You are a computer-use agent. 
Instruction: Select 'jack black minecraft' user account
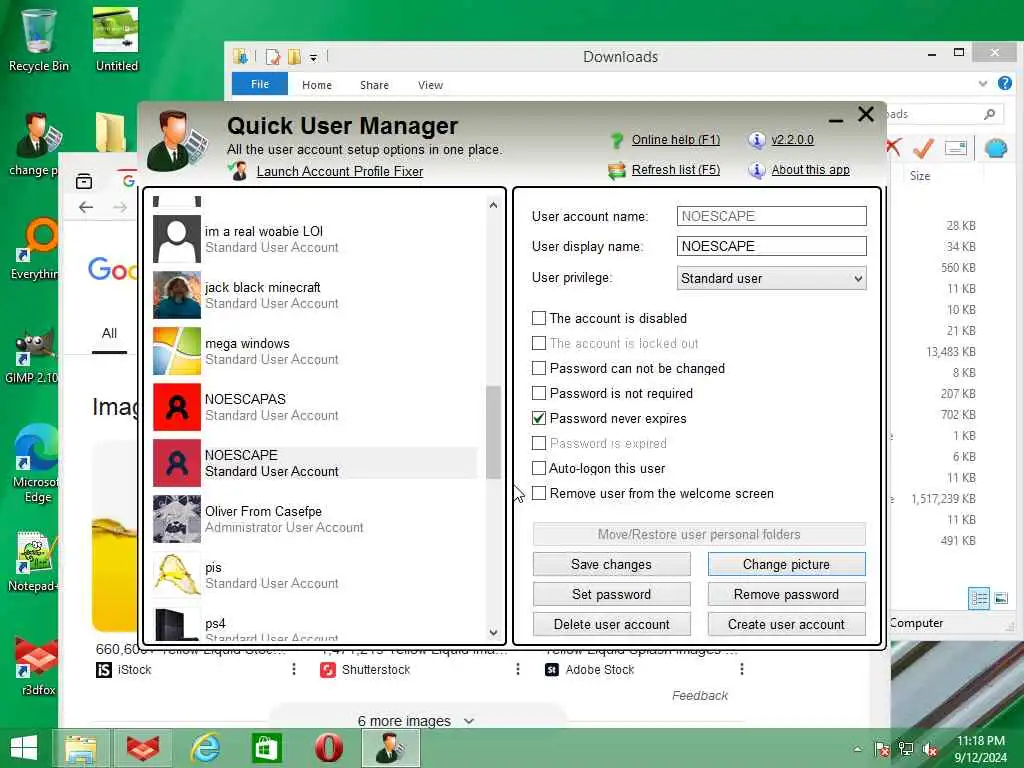[315, 295]
